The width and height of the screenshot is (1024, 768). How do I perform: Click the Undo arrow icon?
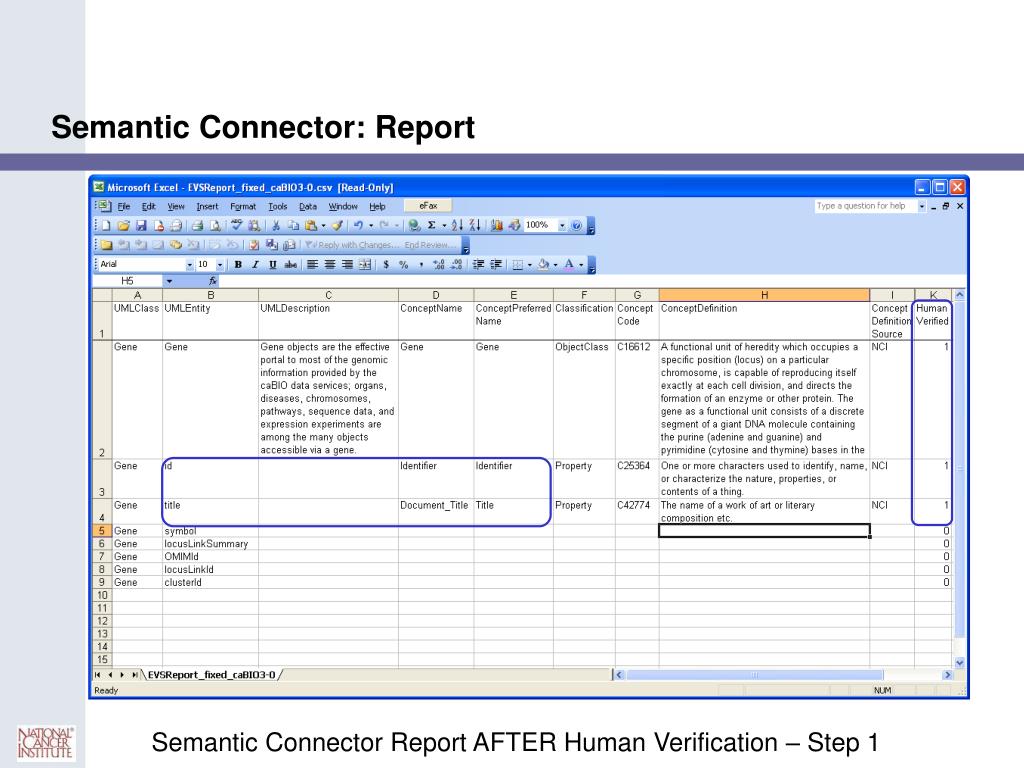(x=359, y=226)
